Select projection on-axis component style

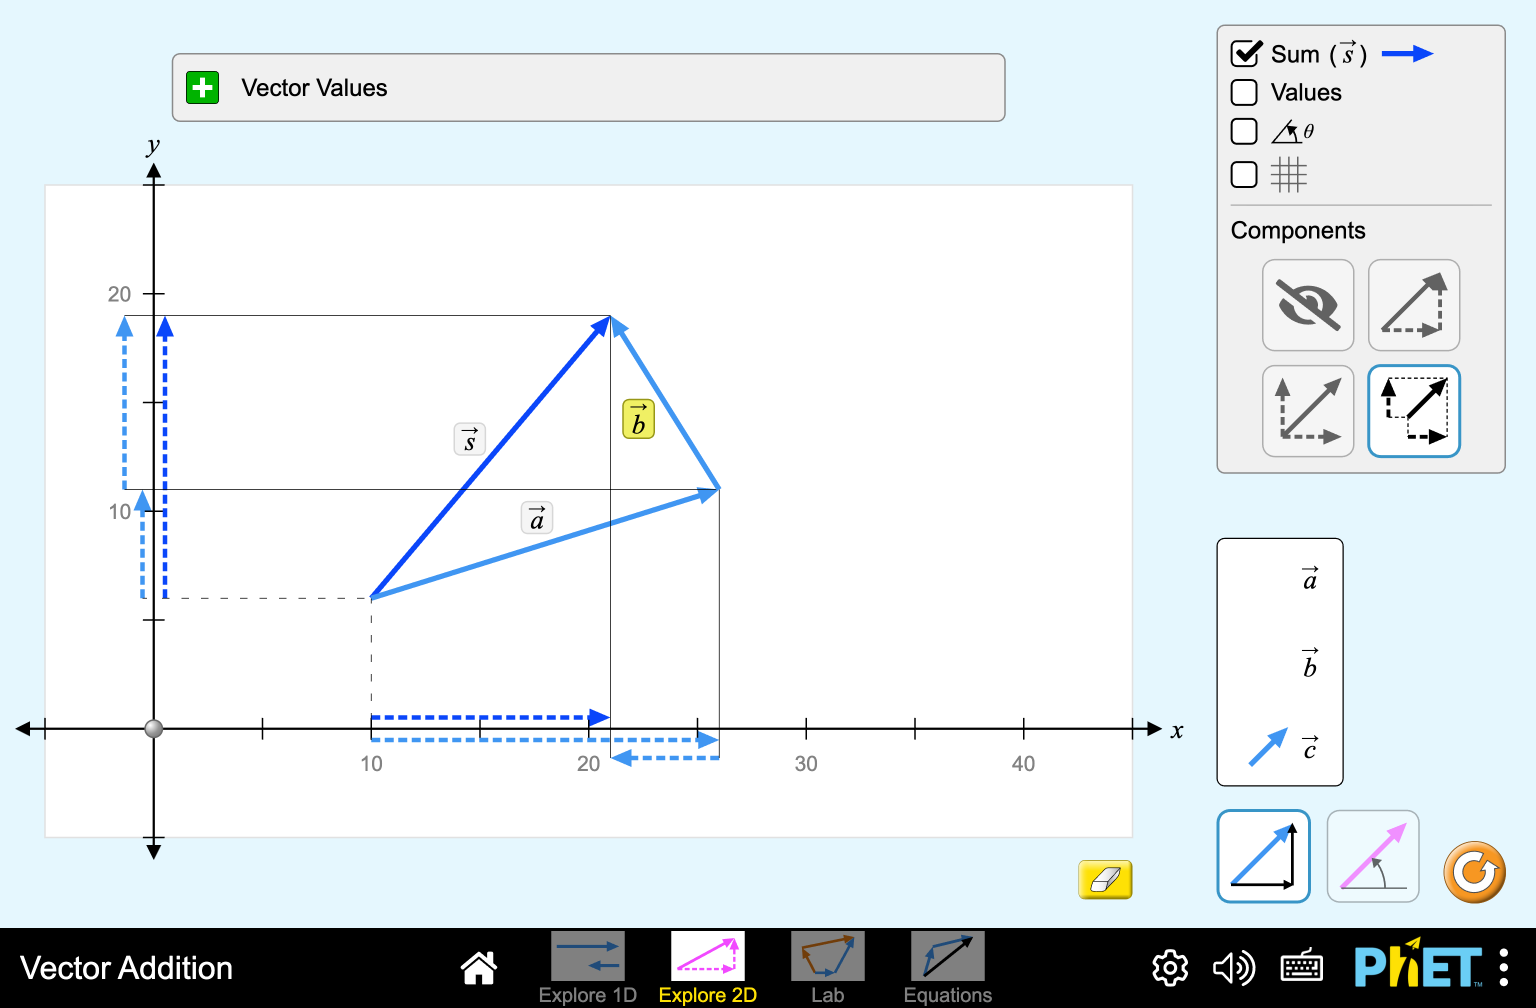point(1414,411)
